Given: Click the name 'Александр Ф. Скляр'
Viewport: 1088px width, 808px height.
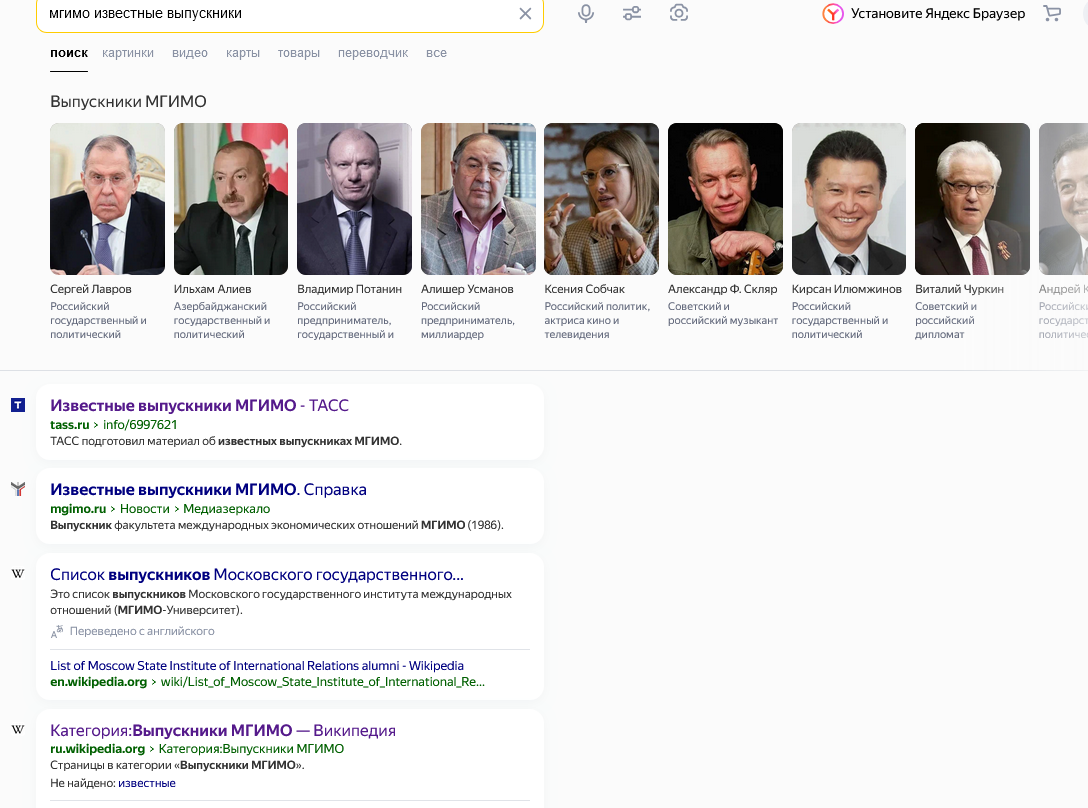Looking at the screenshot, I should pyautogui.click(x=722, y=289).
